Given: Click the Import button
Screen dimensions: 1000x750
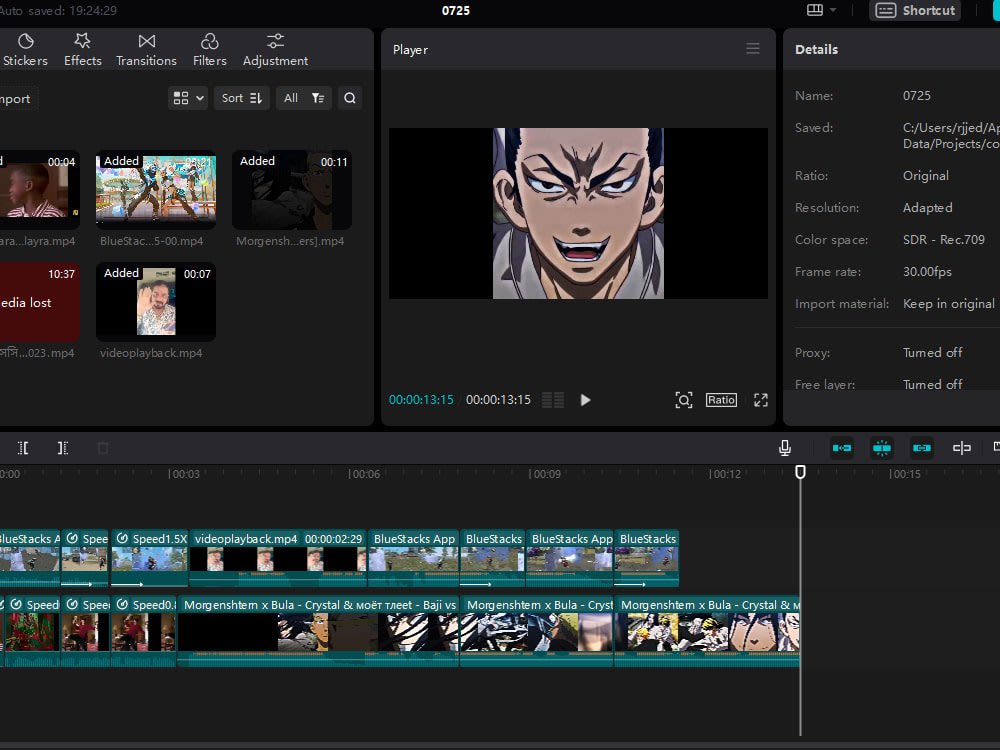Looking at the screenshot, I should tap(17, 99).
